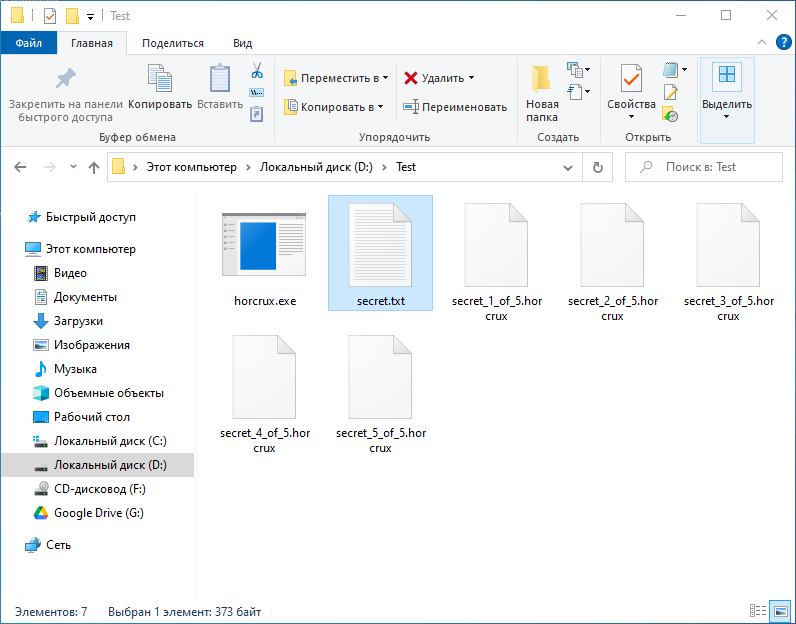796x624 pixels.
Task: Select secret_5_of_5.horcrux file
Action: pos(381,393)
